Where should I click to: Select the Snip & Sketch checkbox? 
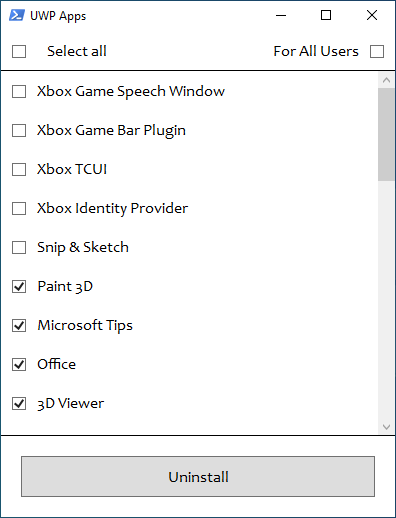[x=19, y=248]
